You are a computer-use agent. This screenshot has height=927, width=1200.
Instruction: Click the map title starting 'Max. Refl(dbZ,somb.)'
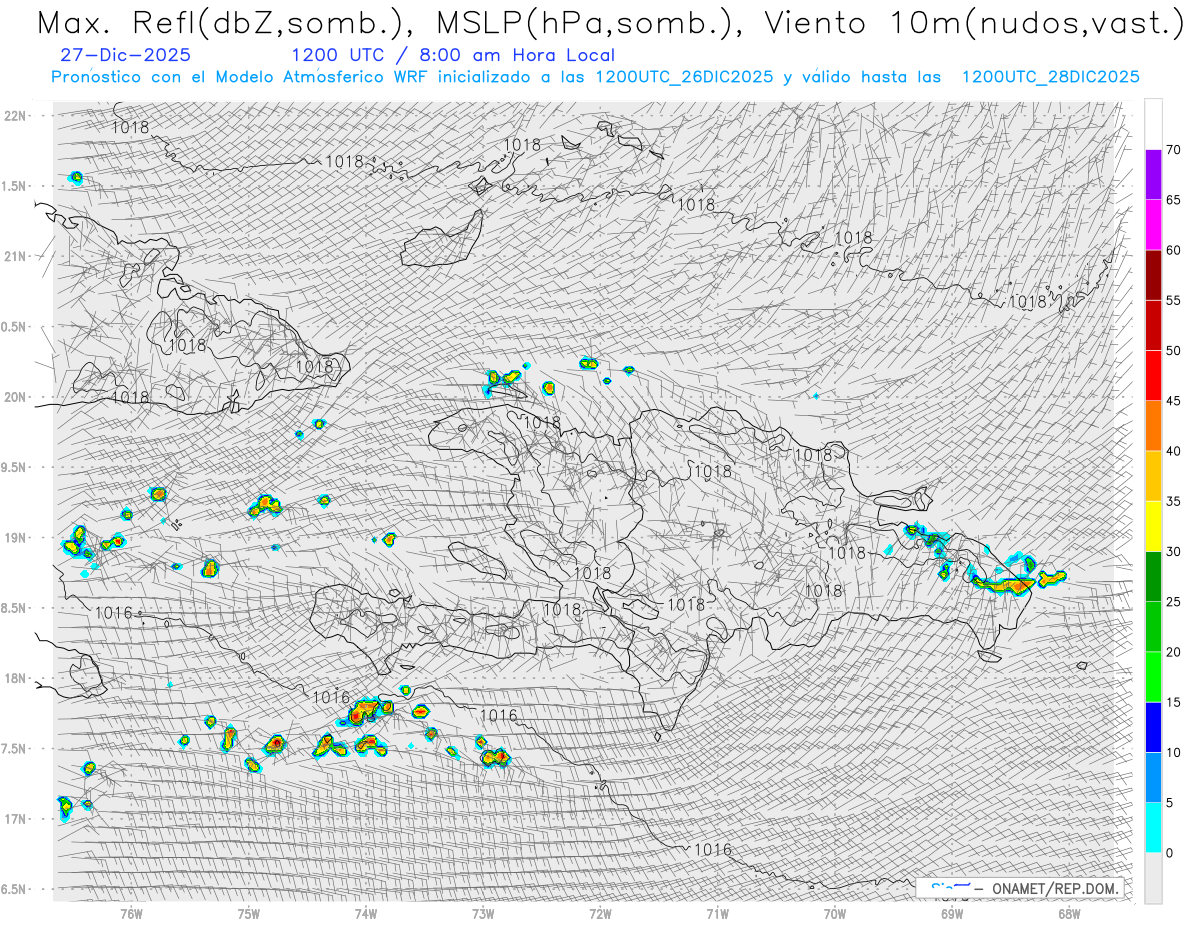[609, 23]
